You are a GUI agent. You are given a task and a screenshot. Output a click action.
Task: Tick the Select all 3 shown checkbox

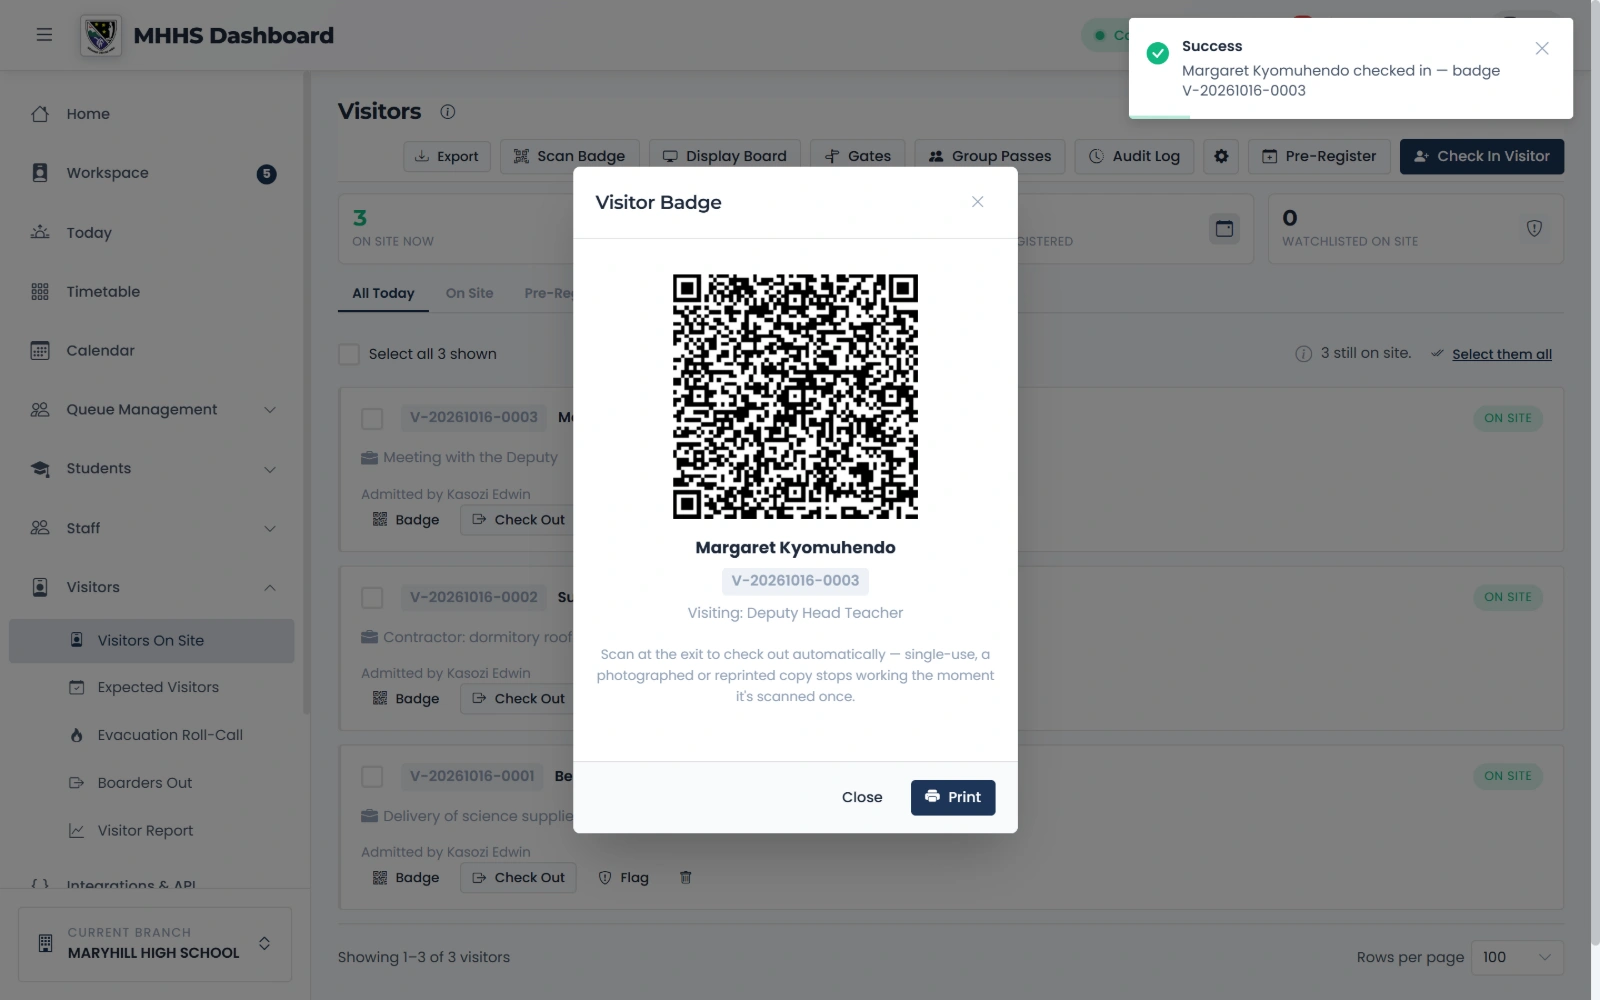pos(349,354)
